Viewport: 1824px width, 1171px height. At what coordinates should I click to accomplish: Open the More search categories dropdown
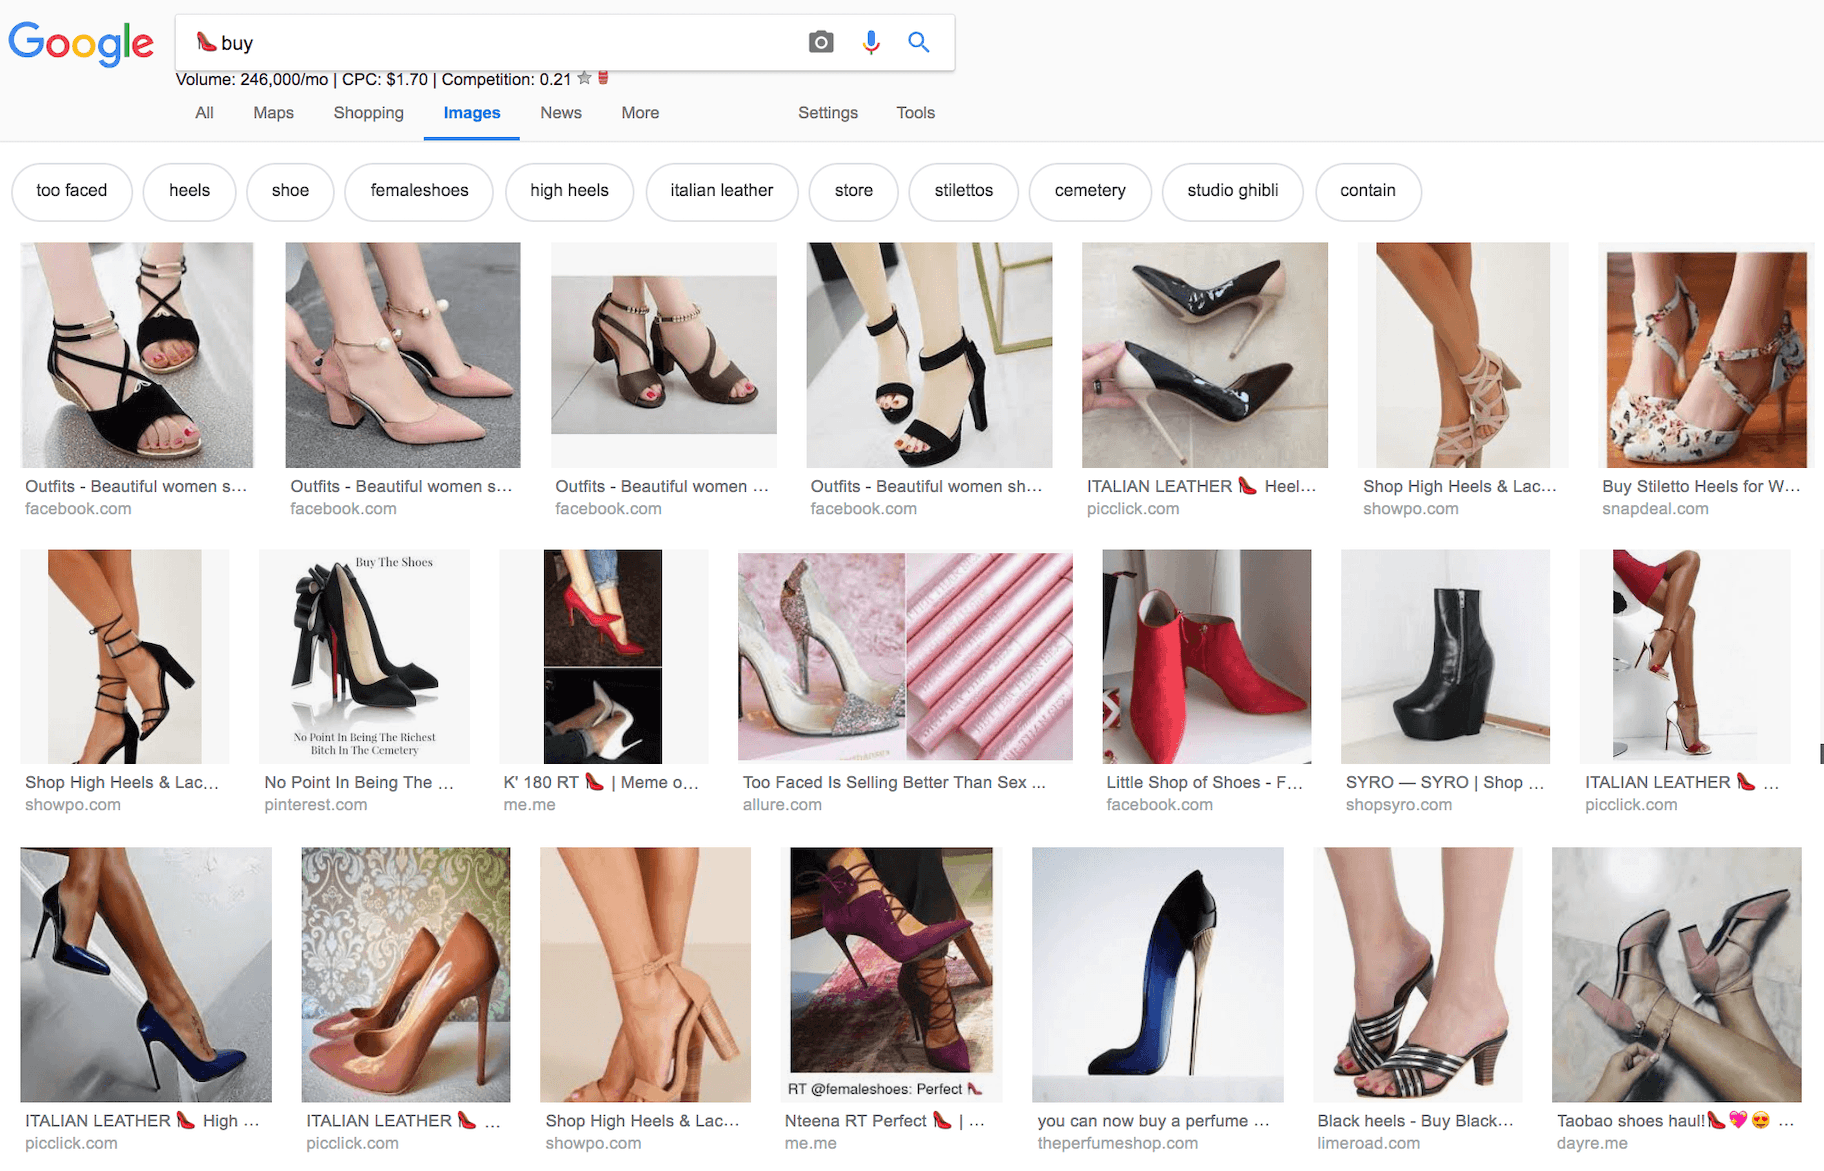click(x=639, y=113)
